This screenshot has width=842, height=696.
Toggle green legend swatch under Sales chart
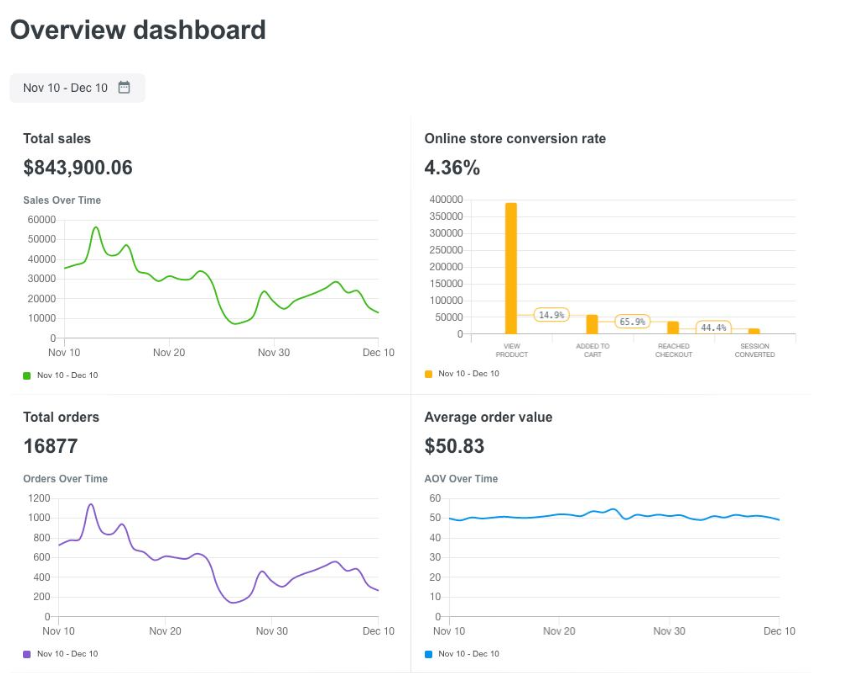pos(27,376)
